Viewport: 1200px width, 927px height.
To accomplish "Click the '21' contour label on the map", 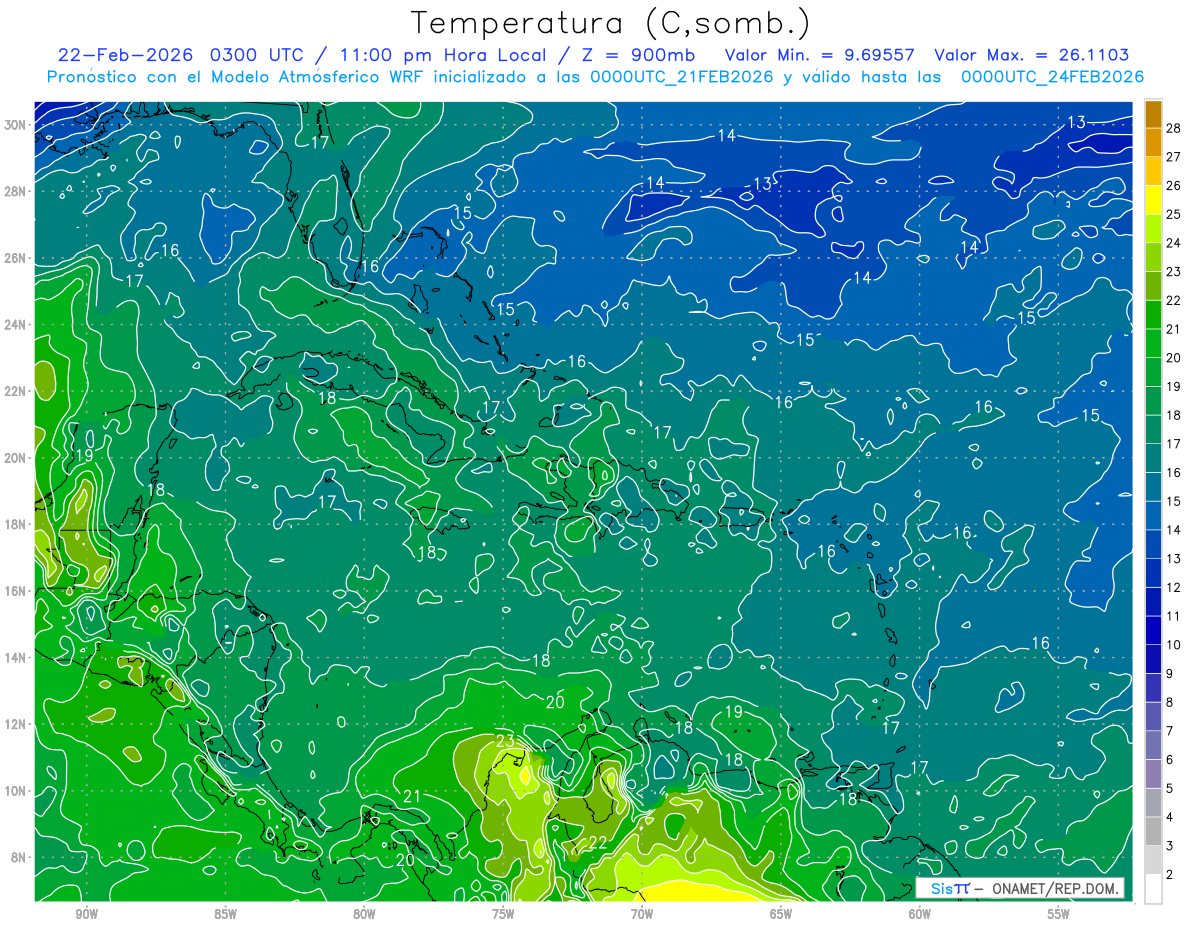I will [x=412, y=796].
